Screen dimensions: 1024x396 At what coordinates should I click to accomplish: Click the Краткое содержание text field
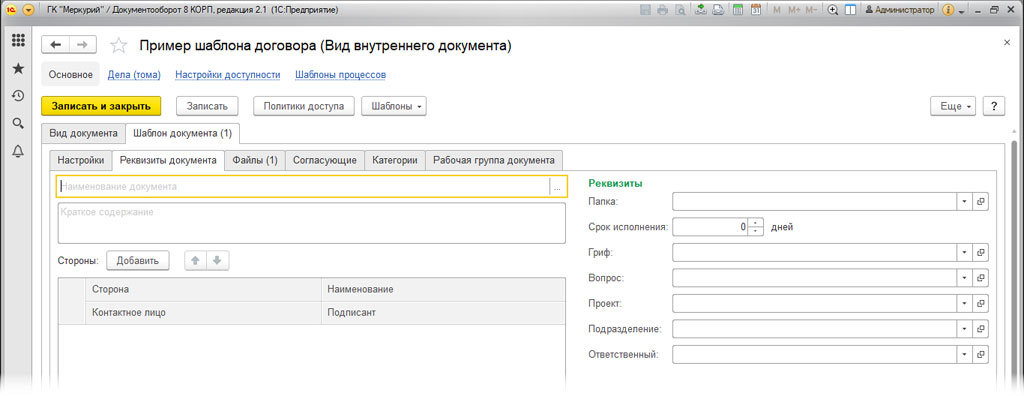click(312, 223)
